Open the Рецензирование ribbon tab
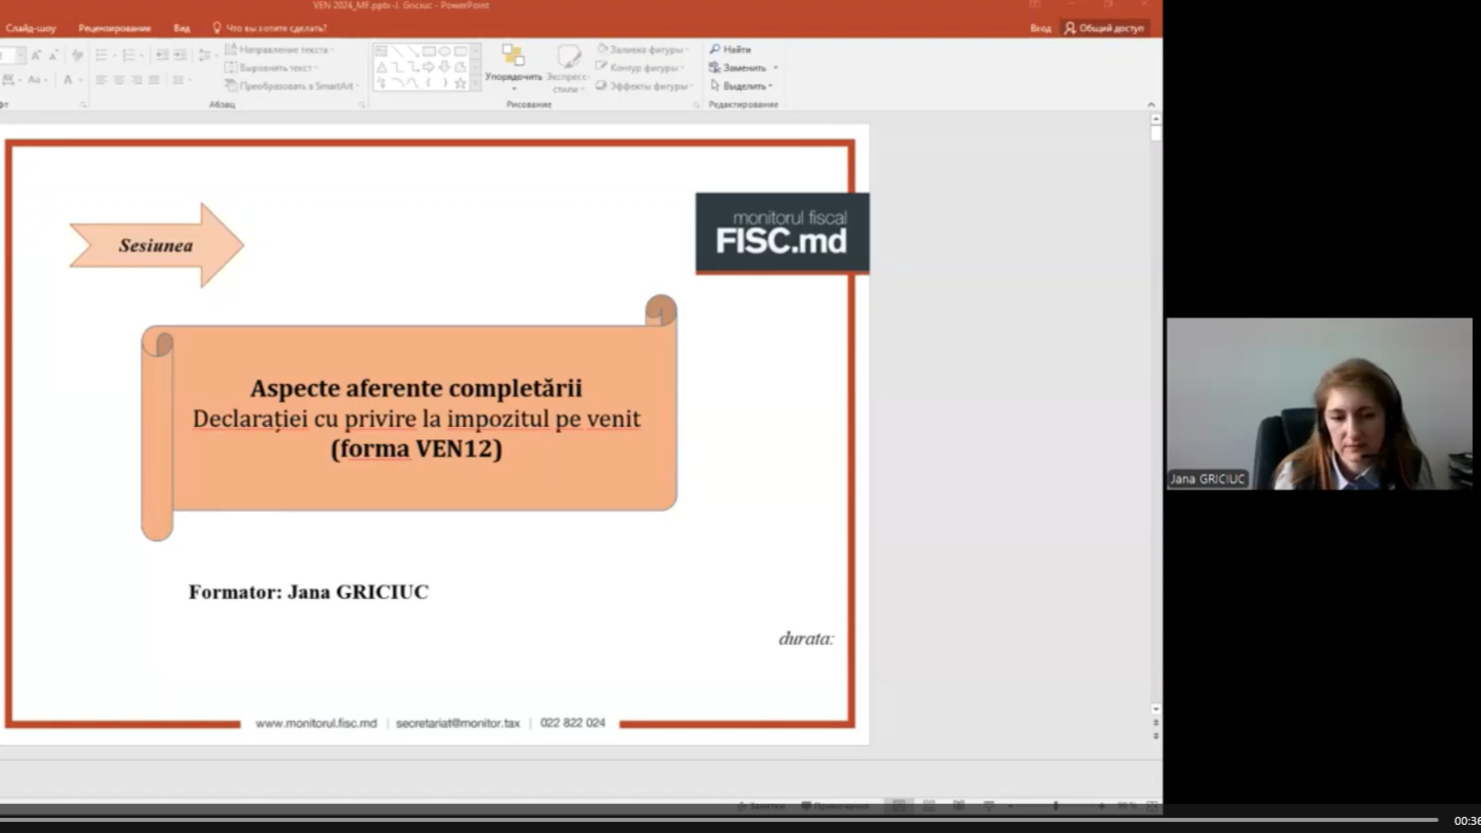This screenshot has height=833, width=1481. pos(115,28)
